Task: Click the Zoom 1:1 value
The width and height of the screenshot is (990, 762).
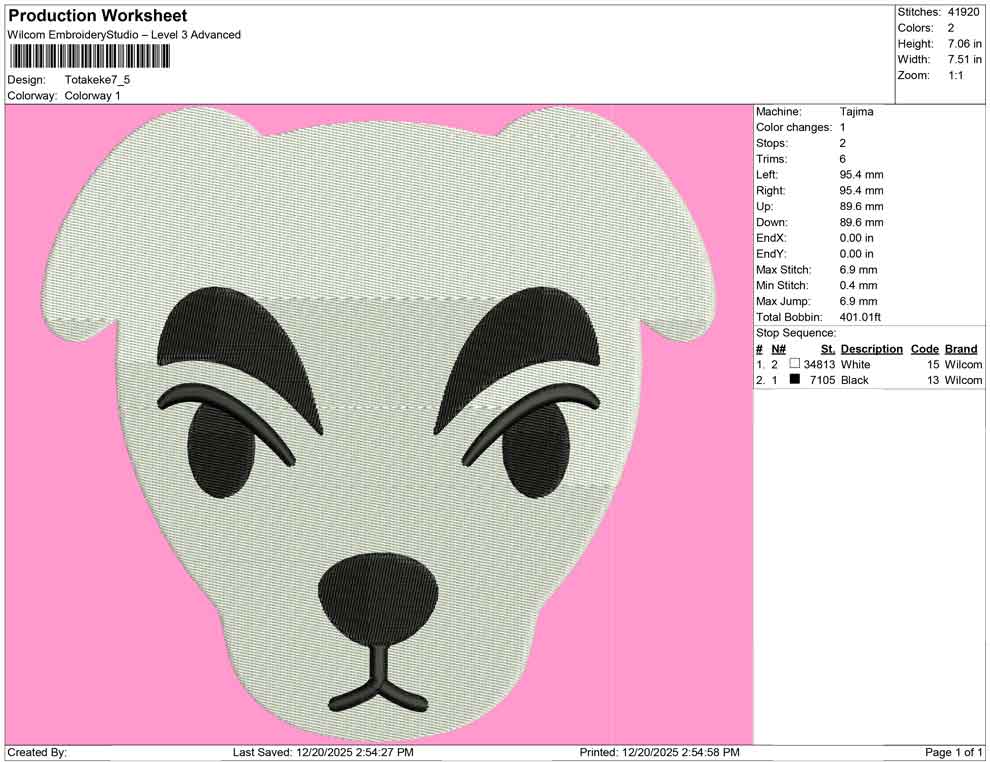Action: pos(955,76)
